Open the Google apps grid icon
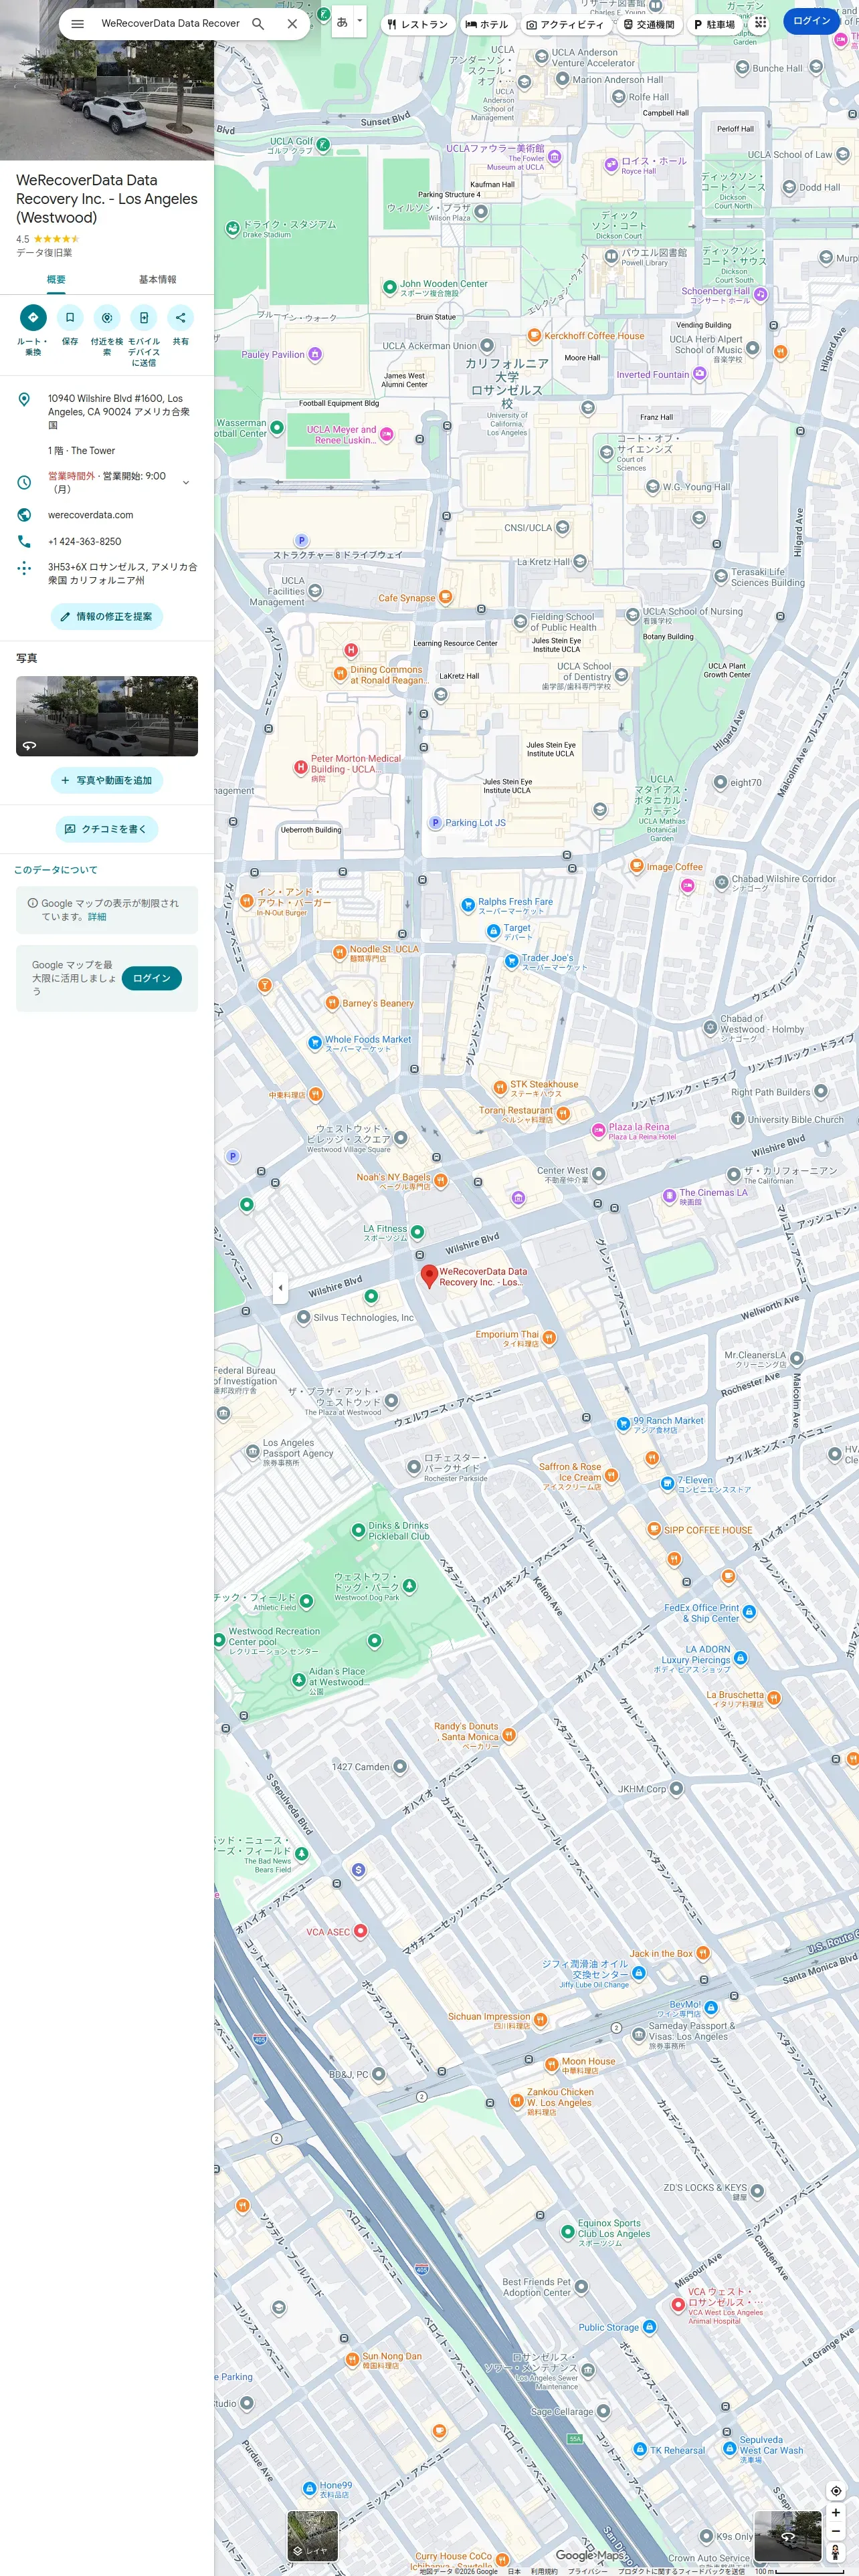The image size is (859, 2576). pyautogui.click(x=760, y=21)
